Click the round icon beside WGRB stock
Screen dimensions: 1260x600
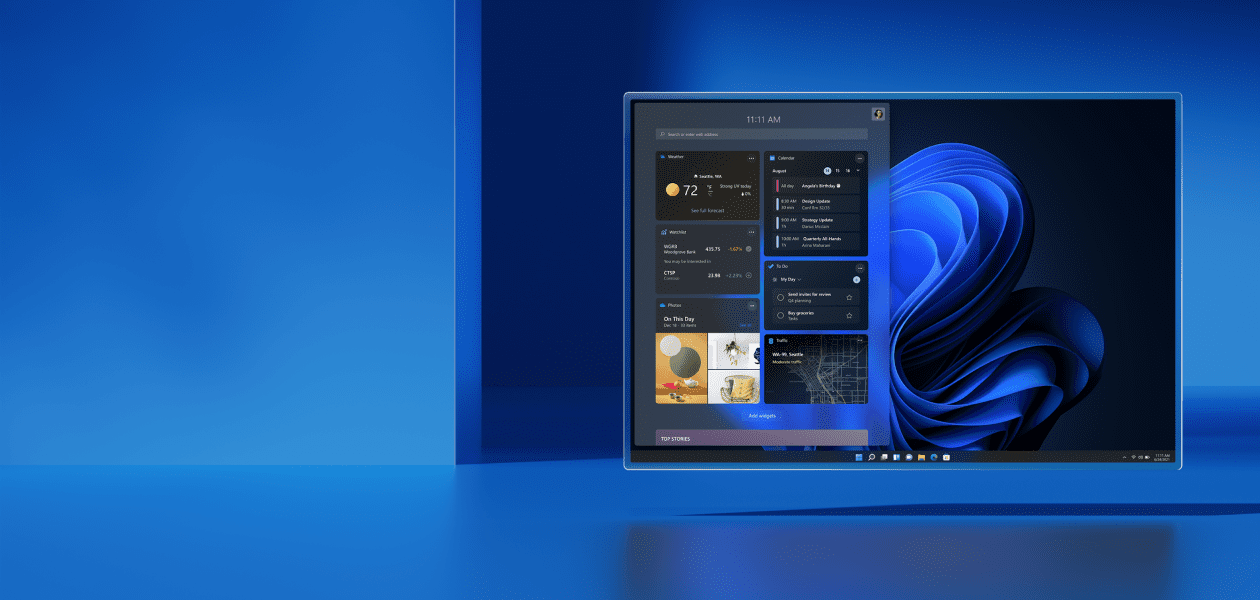(x=748, y=249)
